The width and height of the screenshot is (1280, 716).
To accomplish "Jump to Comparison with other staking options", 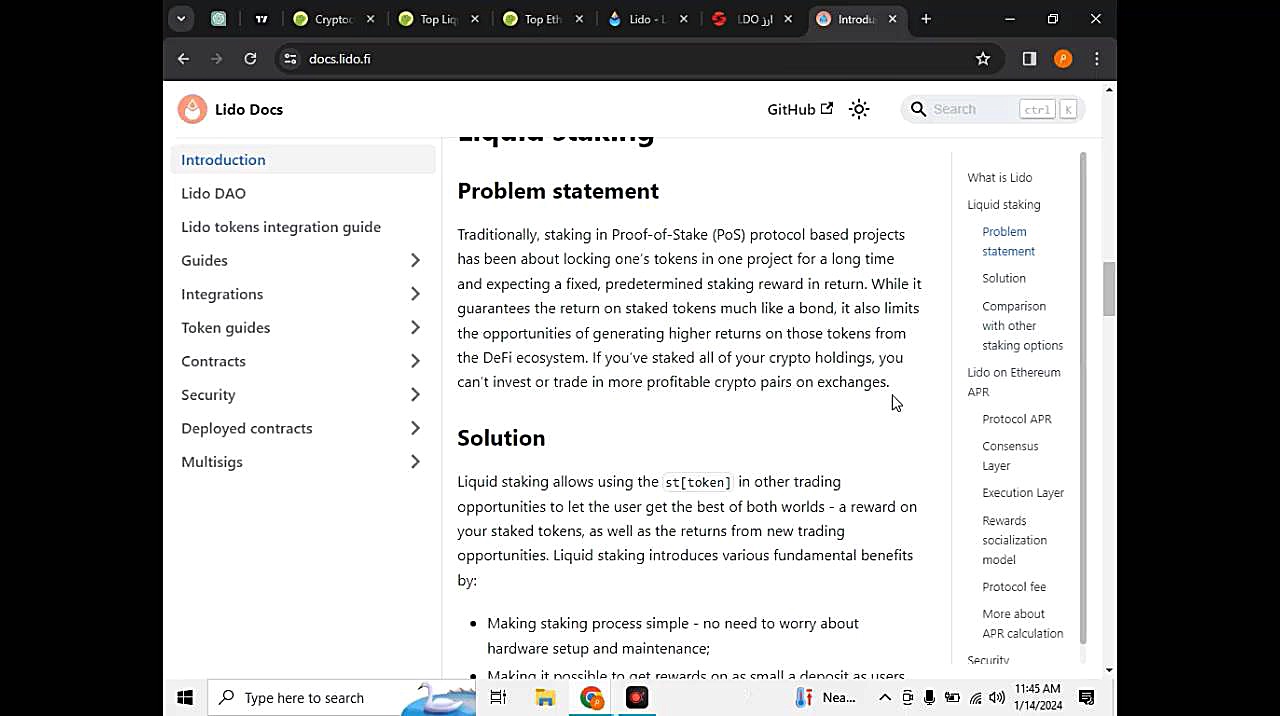I will [1022, 325].
